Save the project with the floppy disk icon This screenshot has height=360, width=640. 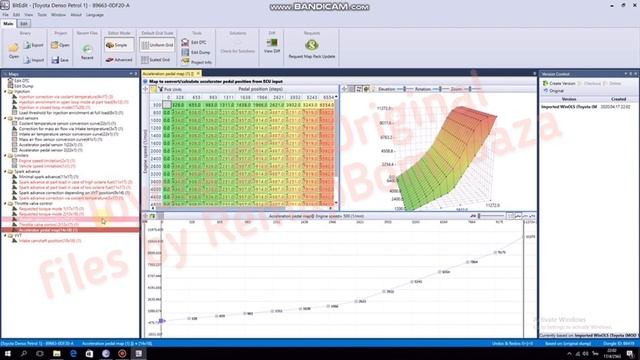[x=60, y=60]
